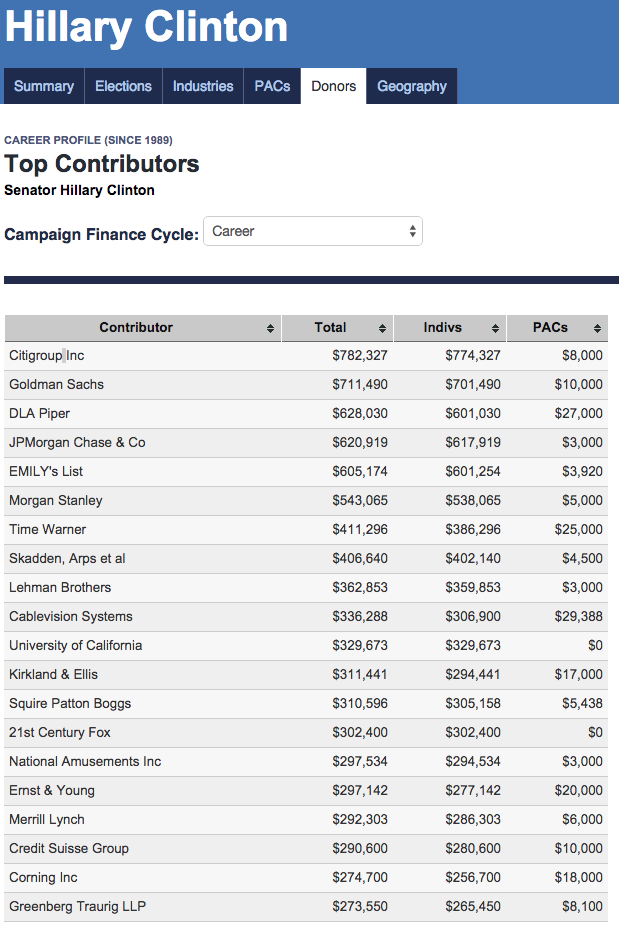This screenshot has height=933, width=619.
Task: Click the Donors tab
Action: coord(334,86)
